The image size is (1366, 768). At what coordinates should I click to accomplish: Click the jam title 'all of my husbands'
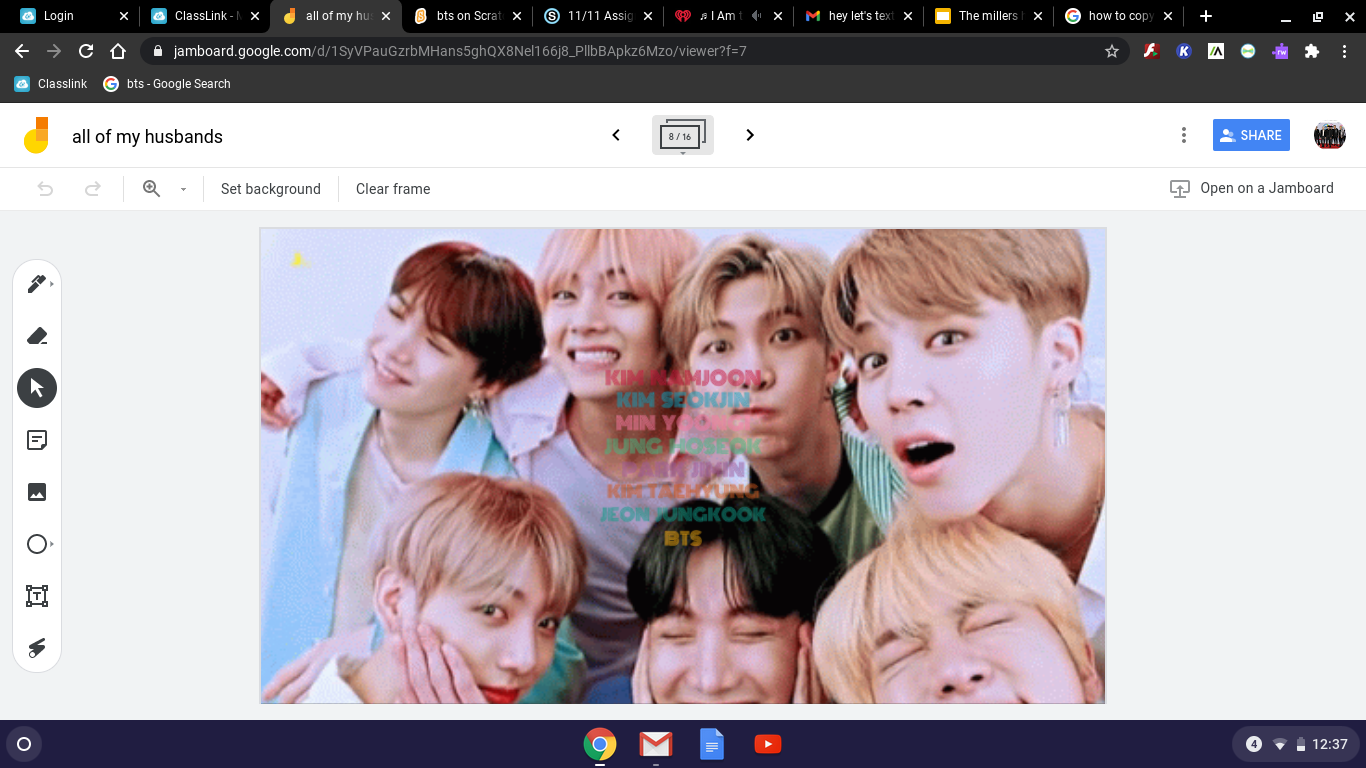[147, 137]
